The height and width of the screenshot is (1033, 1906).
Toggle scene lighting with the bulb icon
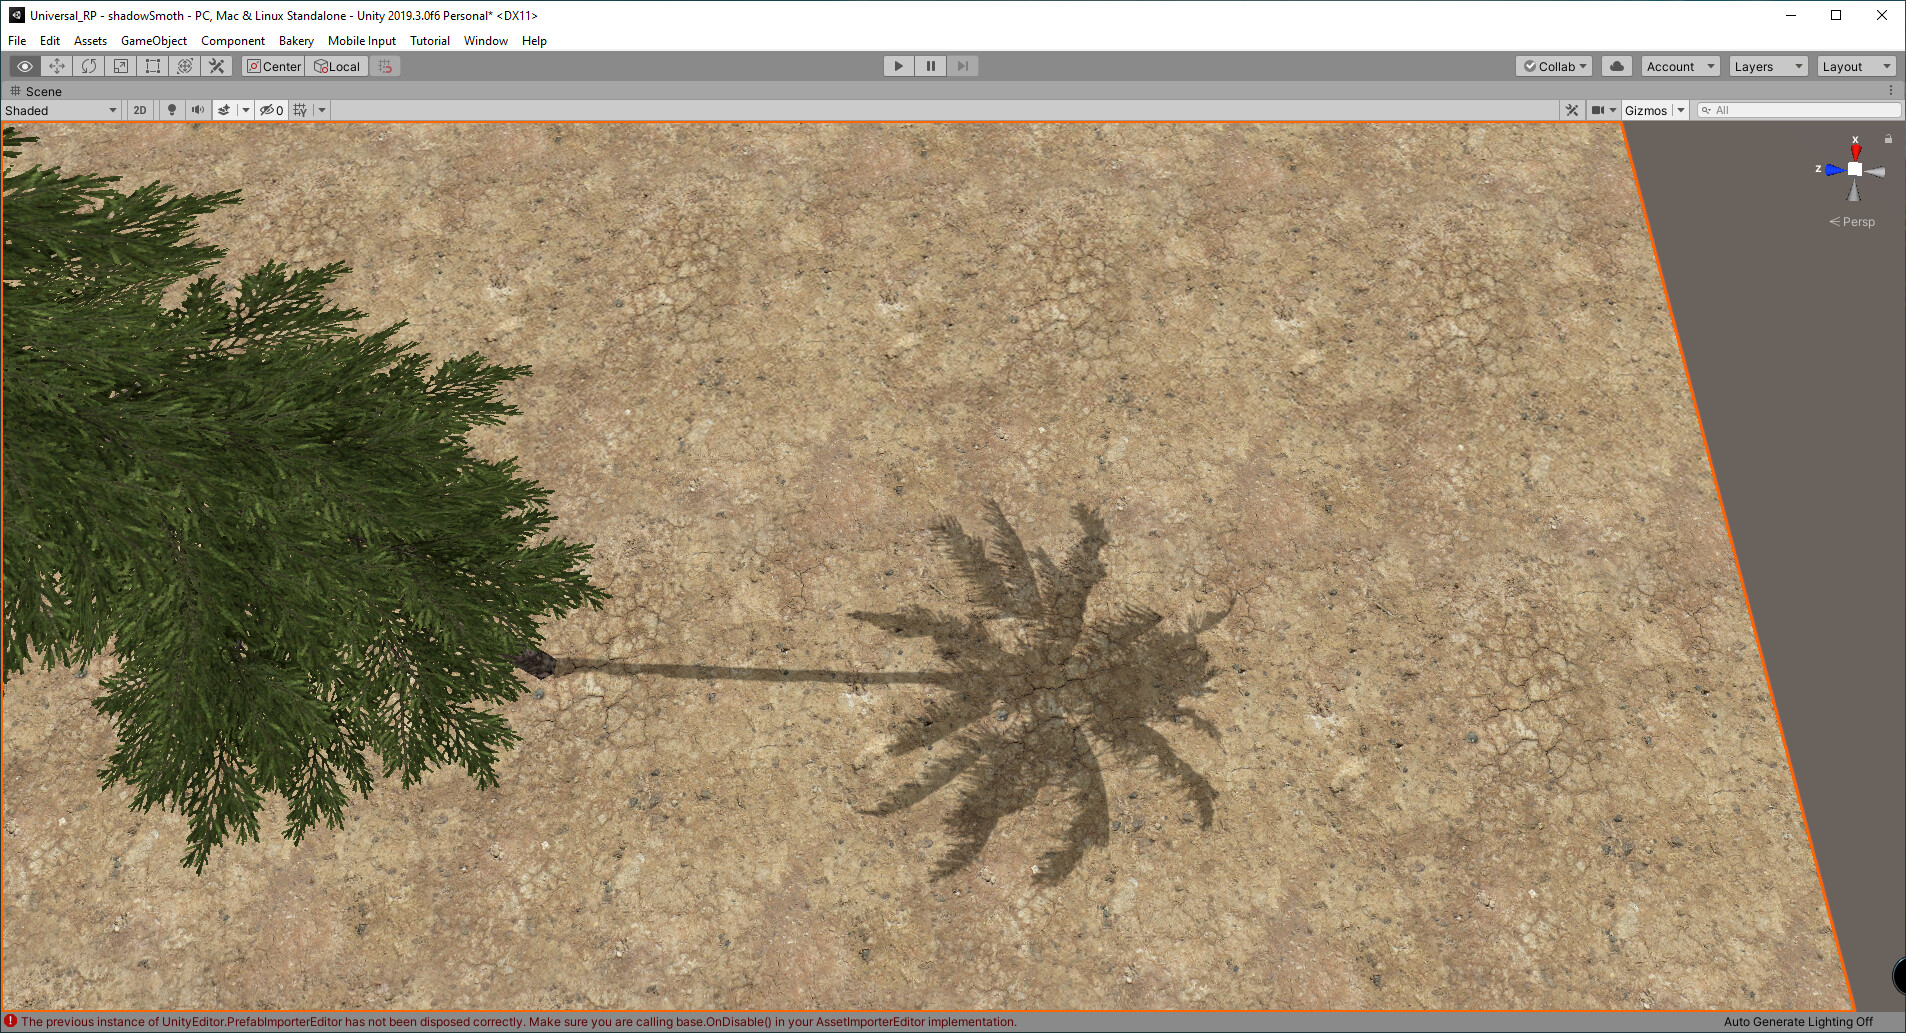coord(171,110)
